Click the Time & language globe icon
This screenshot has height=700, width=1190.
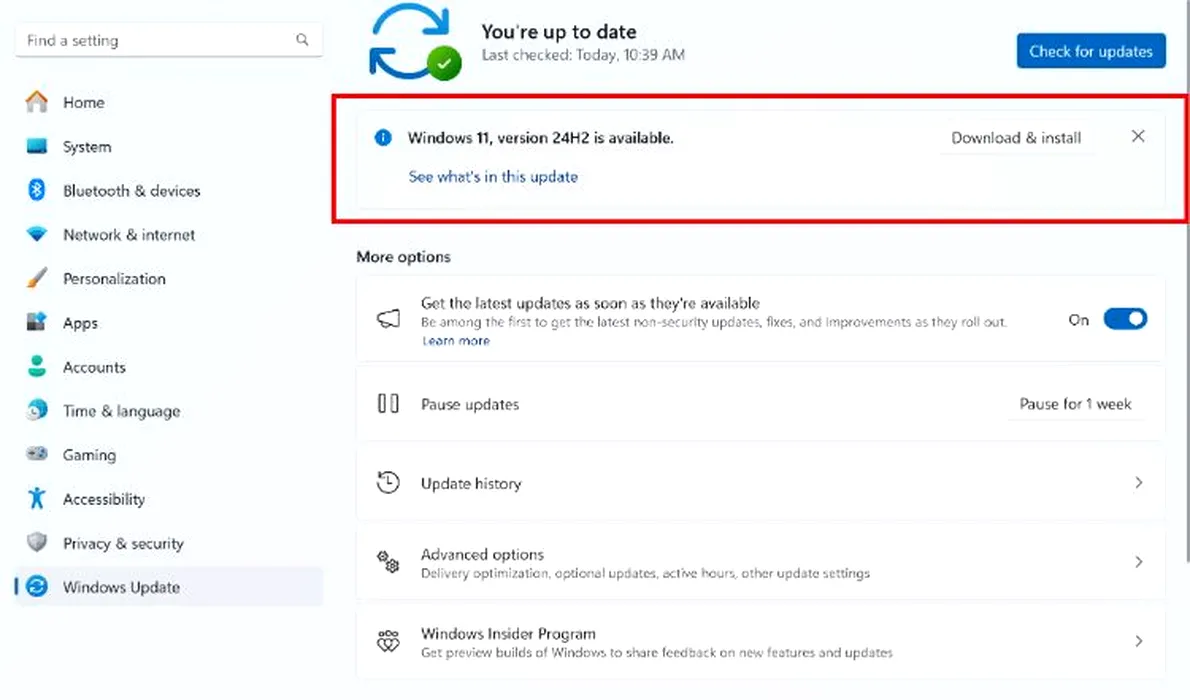click(x=36, y=410)
